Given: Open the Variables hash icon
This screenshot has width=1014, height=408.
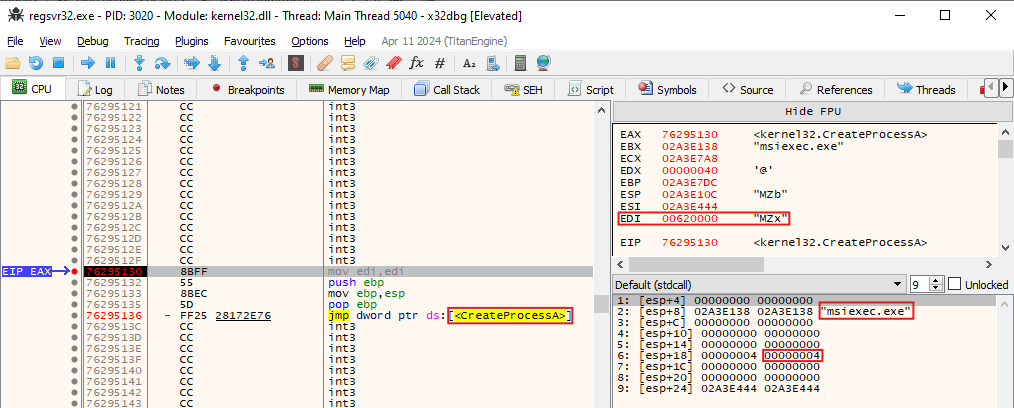Looking at the screenshot, I should pos(440,63).
